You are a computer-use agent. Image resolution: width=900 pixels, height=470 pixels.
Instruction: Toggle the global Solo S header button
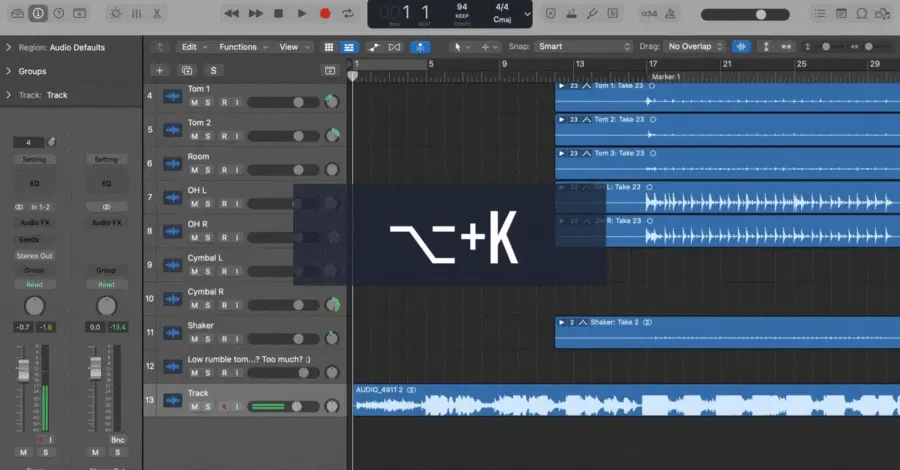[214, 70]
